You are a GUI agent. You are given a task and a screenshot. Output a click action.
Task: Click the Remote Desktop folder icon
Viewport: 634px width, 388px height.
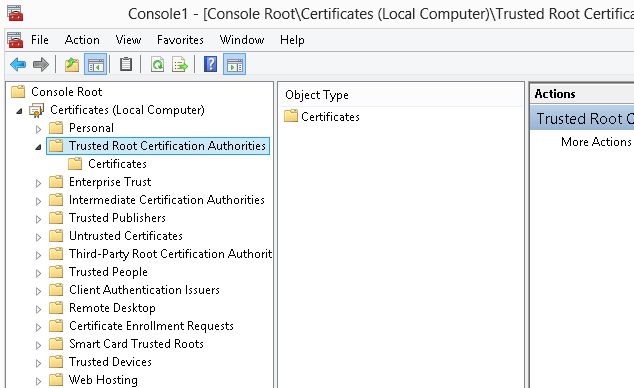[56, 308]
